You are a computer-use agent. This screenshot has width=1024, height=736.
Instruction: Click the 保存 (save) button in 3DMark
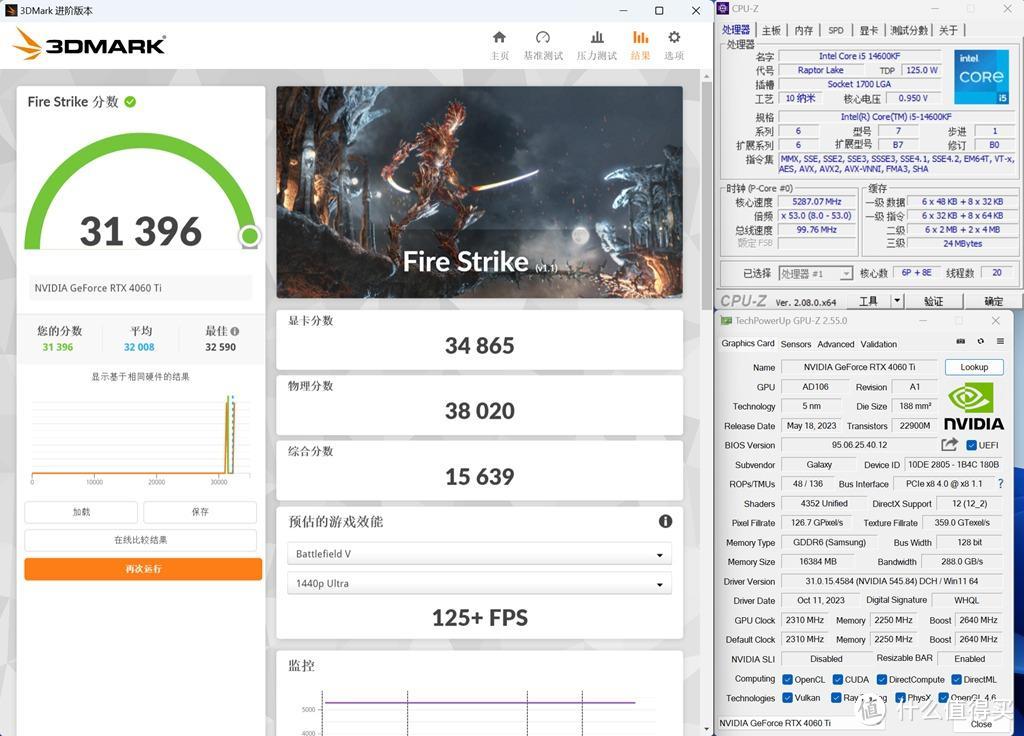(x=200, y=512)
